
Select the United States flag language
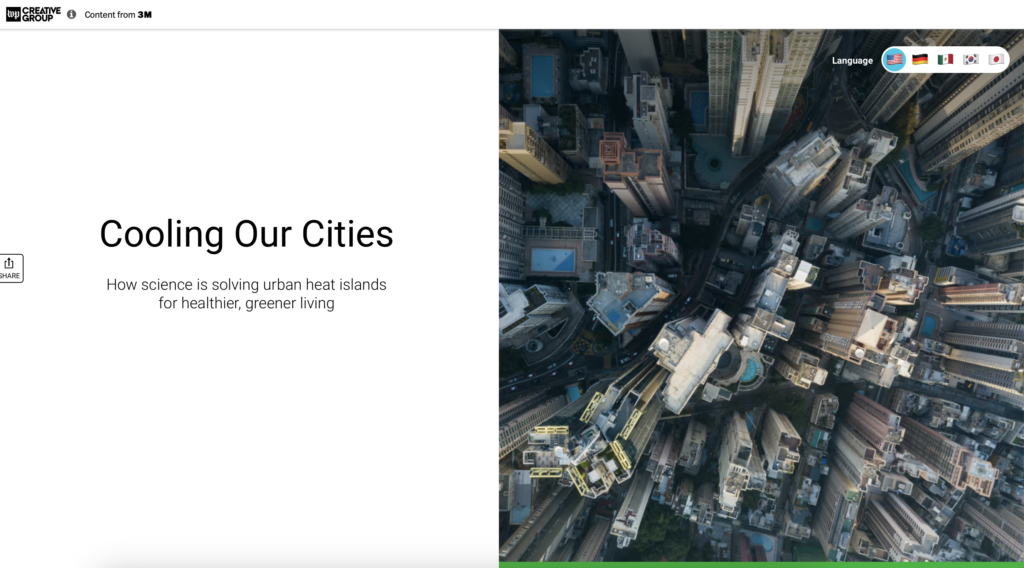click(x=894, y=59)
